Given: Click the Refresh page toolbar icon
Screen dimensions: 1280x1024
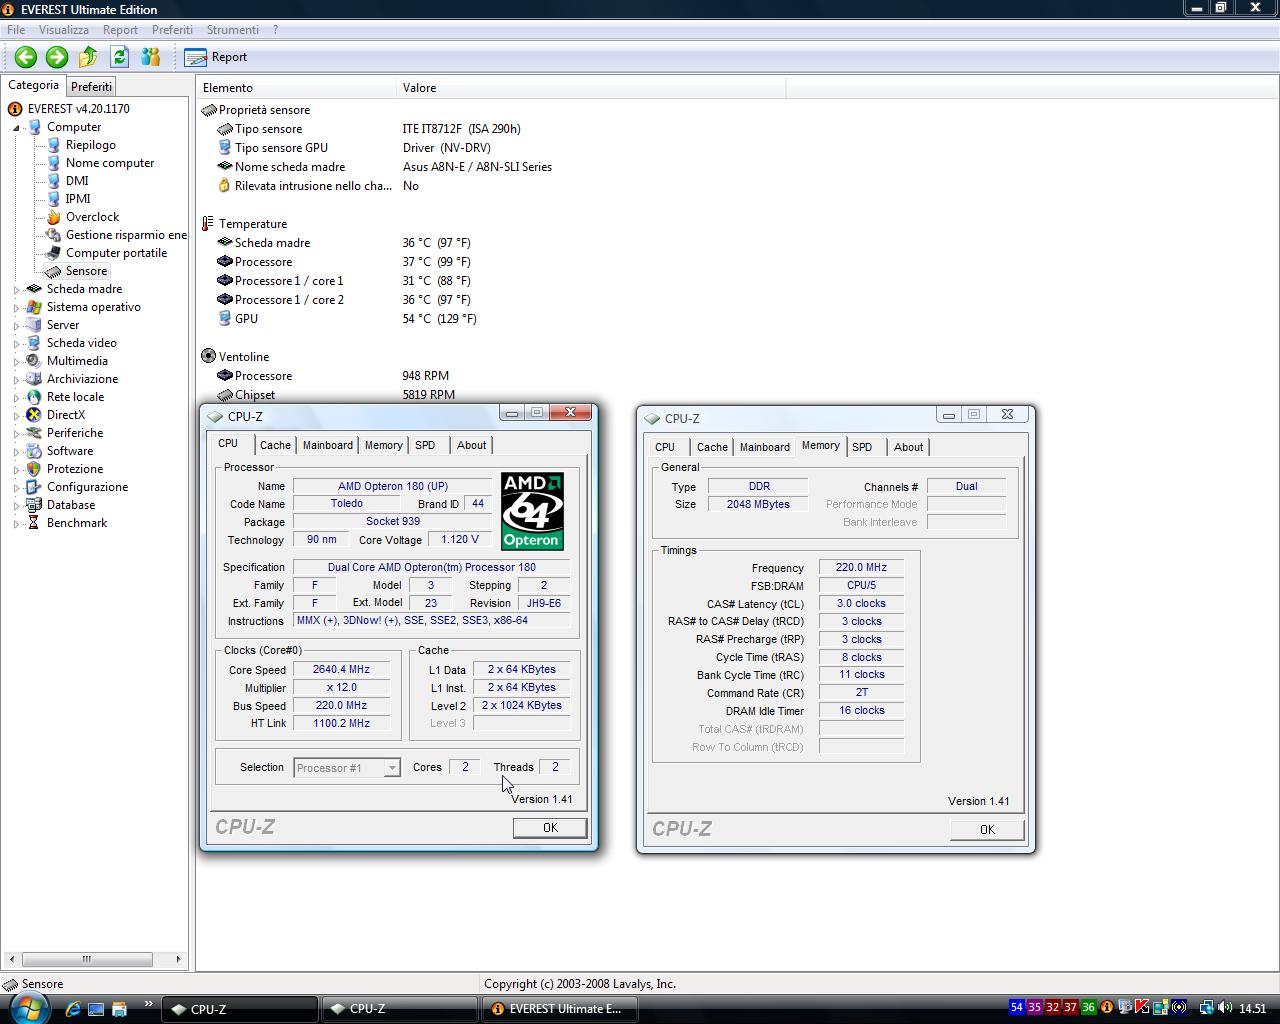Looking at the screenshot, I should tap(119, 57).
